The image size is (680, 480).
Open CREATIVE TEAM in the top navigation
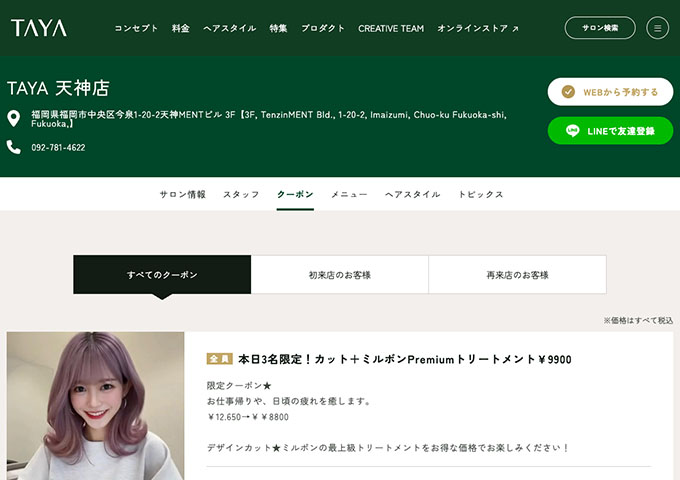pos(391,28)
